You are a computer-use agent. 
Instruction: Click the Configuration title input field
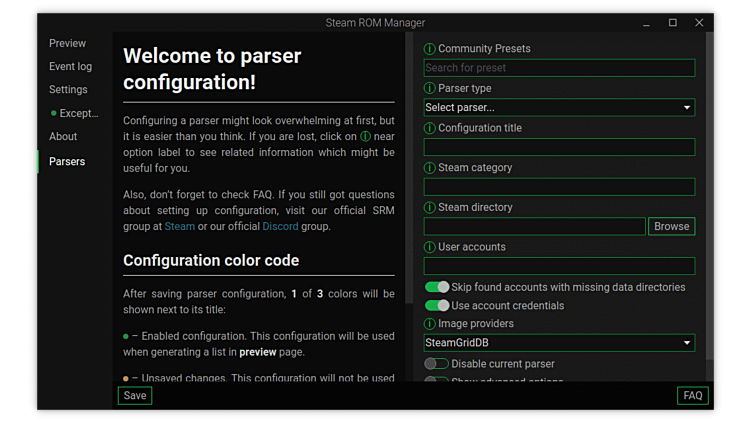559,147
